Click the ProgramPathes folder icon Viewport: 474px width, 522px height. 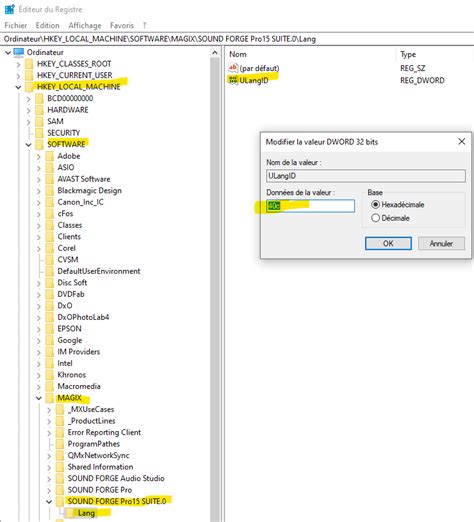60,444
